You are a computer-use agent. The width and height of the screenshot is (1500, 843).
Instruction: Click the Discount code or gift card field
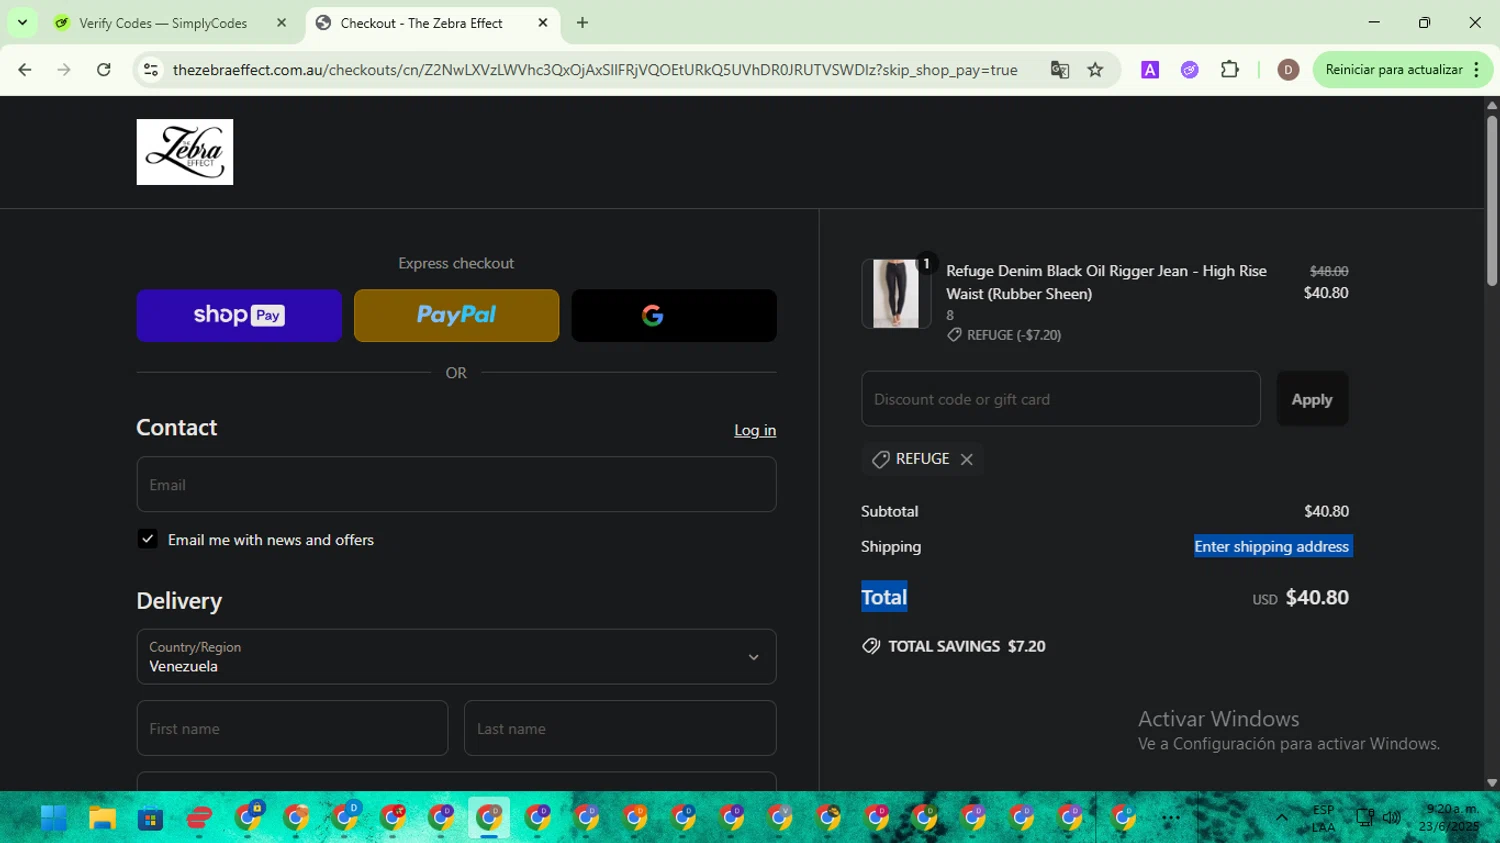click(x=1061, y=399)
